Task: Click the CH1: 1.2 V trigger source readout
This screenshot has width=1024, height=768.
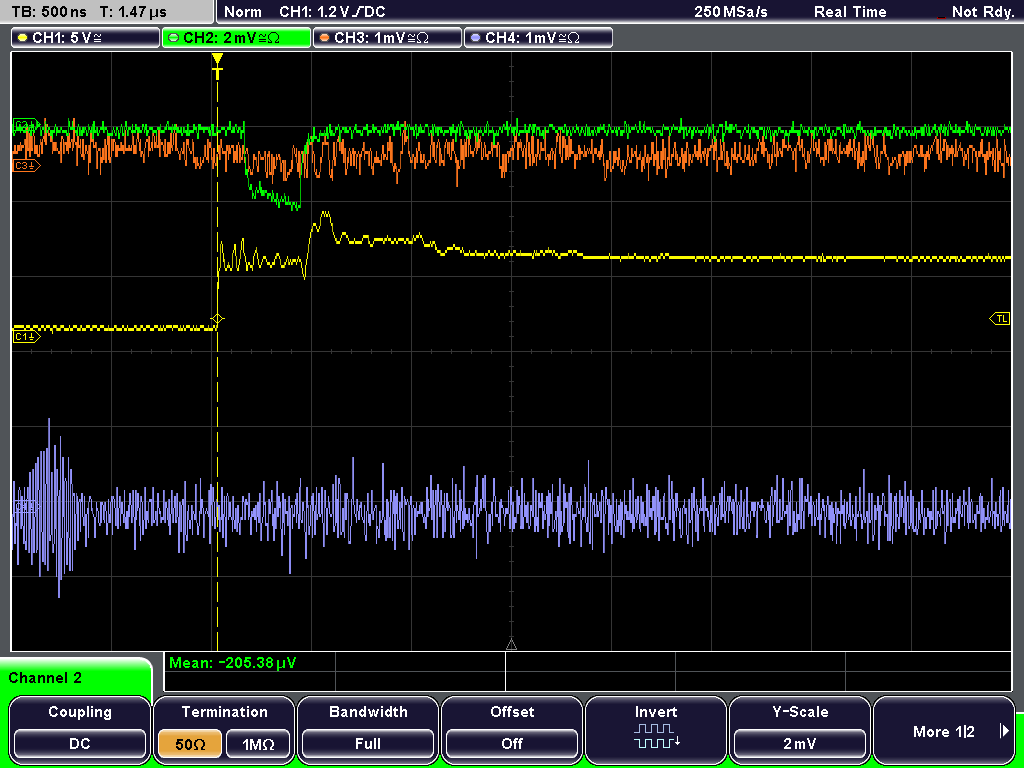Action: click(332, 12)
